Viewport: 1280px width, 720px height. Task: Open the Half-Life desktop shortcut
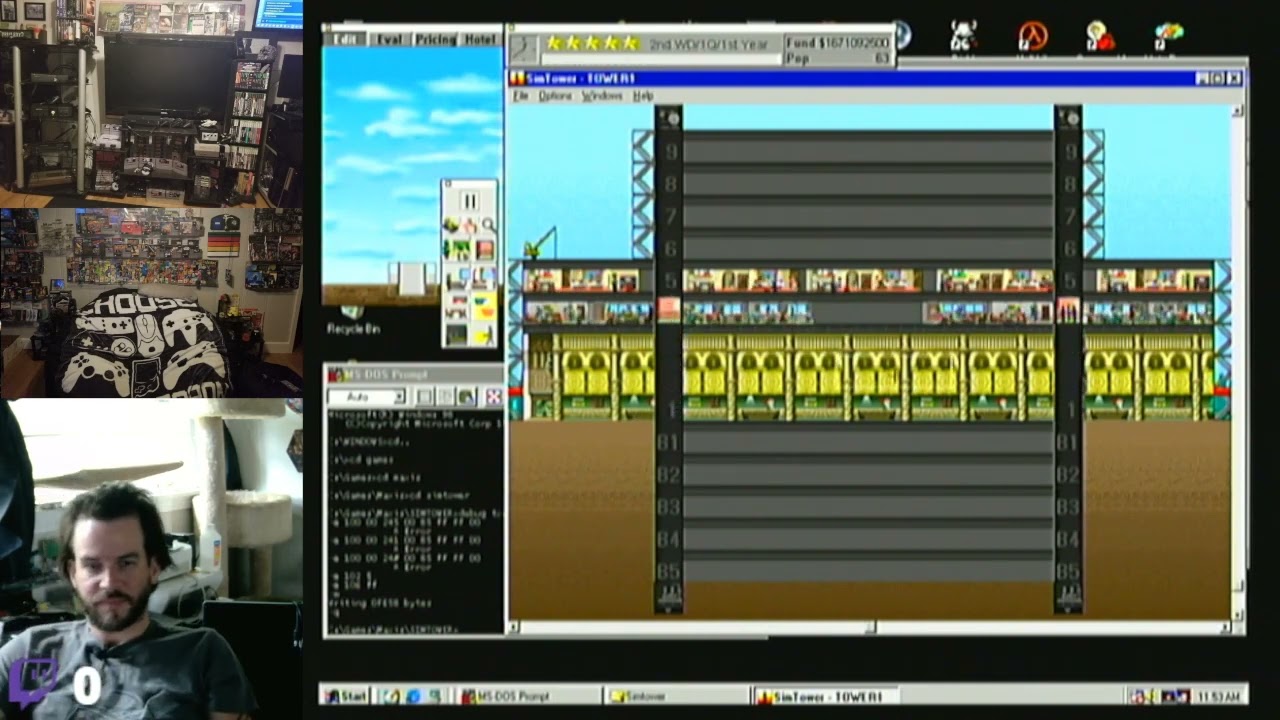(1032, 37)
